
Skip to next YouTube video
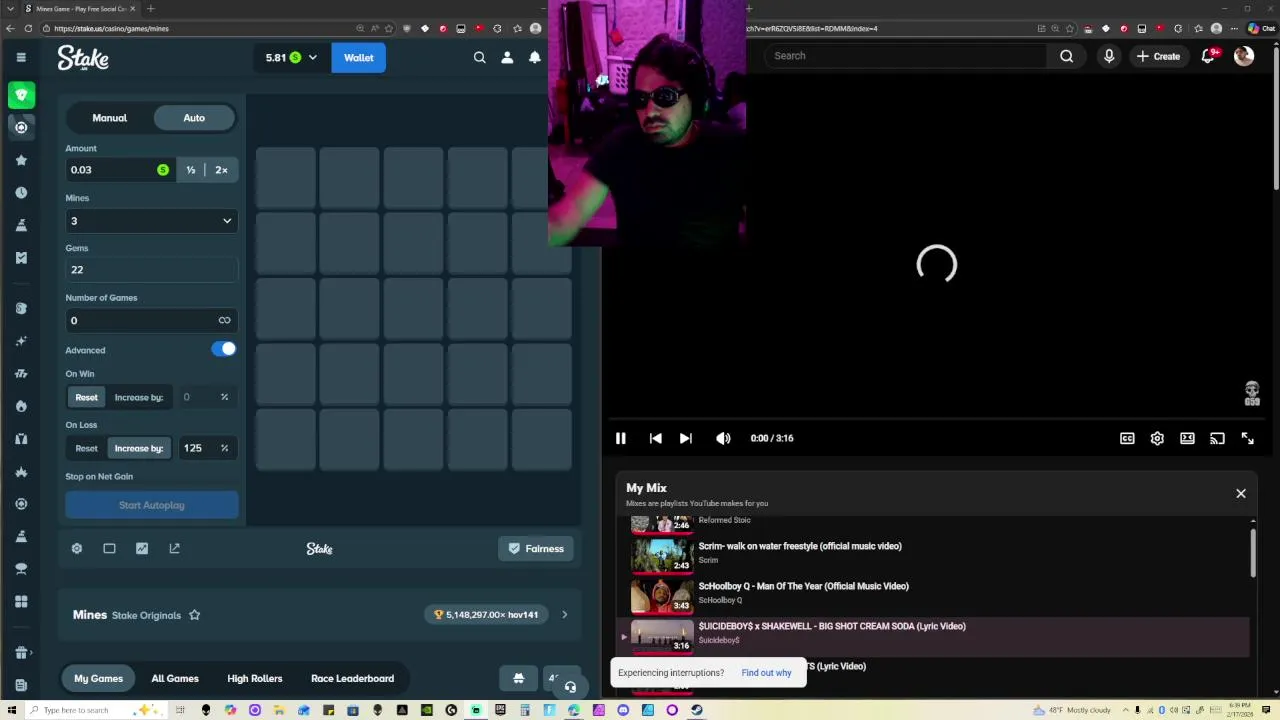[x=685, y=438]
